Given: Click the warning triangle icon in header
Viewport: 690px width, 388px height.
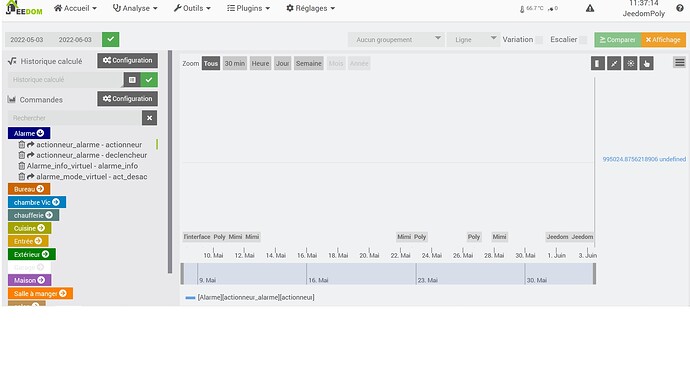Looking at the screenshot, I should point(590,8).
